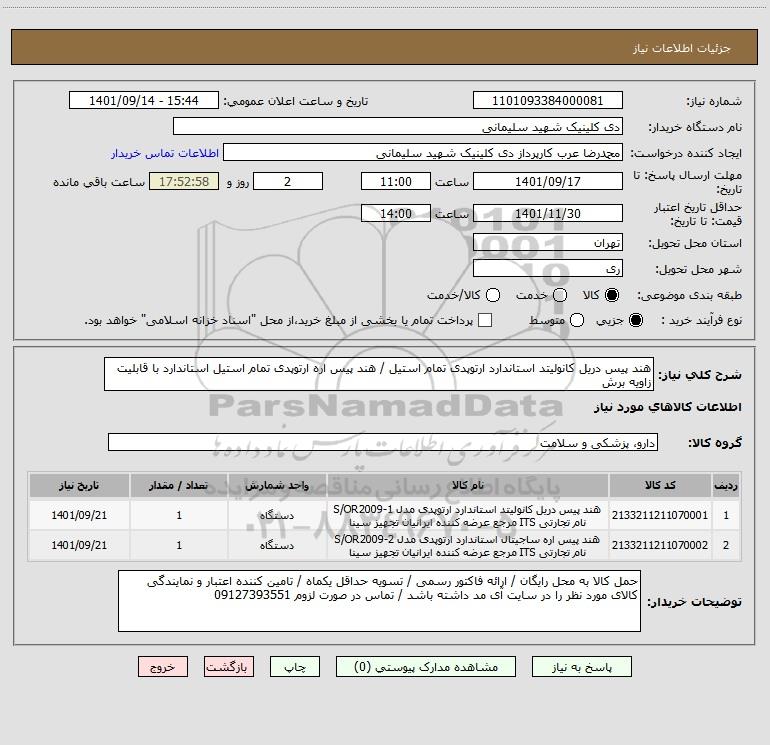The image size is (770, 745).
Task: Click the پاسخ به نیاز button
Action: coord(582,667)
